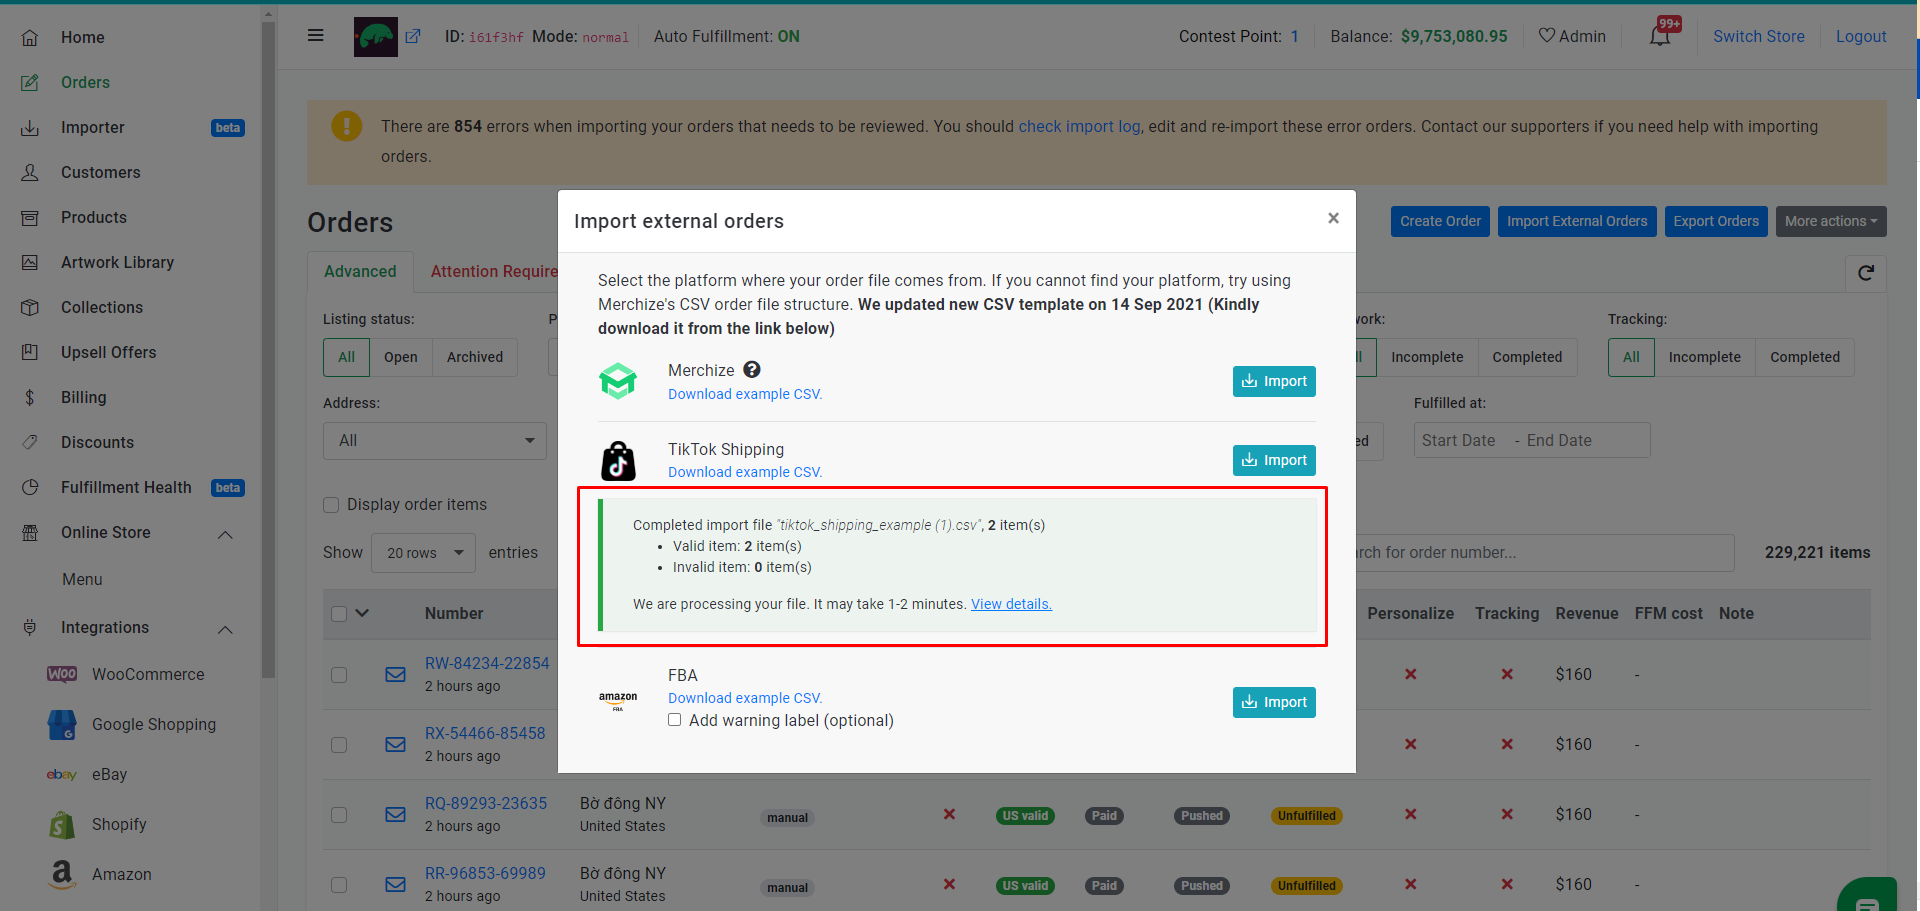Click the mail icon for order RX-54466-85458
The image size is (1920, 911).
point(396,745)
